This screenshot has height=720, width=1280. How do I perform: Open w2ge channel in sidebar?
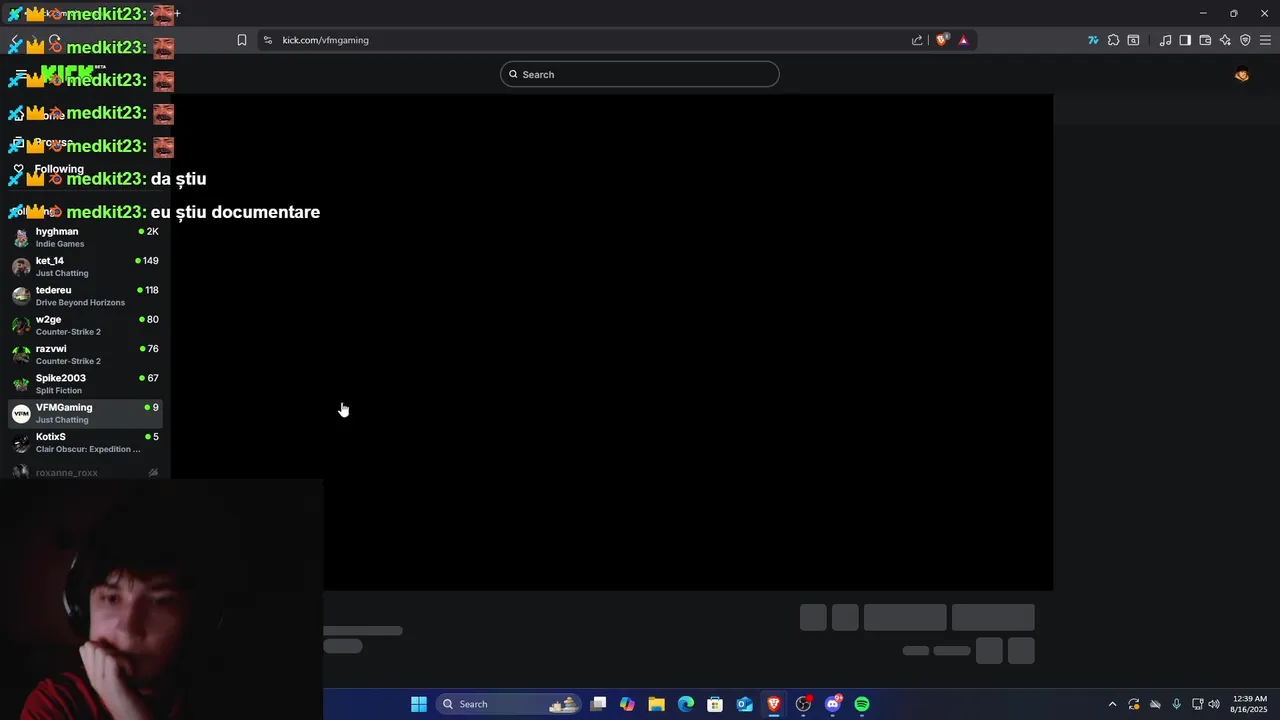pyautogui.click(x=85, y=325)
